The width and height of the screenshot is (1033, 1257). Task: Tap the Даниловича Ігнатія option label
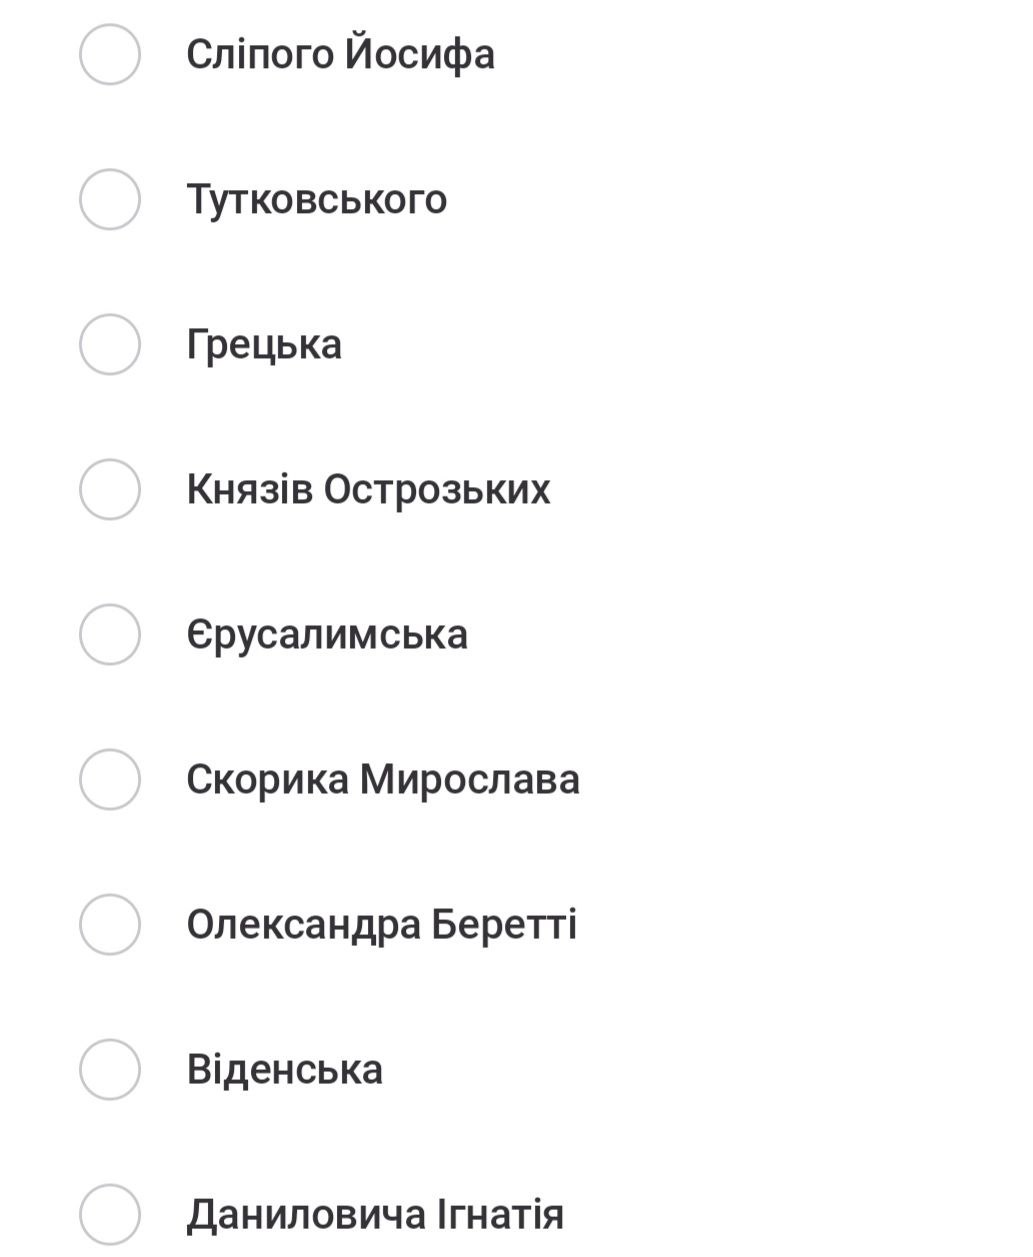click(375, 1215)
